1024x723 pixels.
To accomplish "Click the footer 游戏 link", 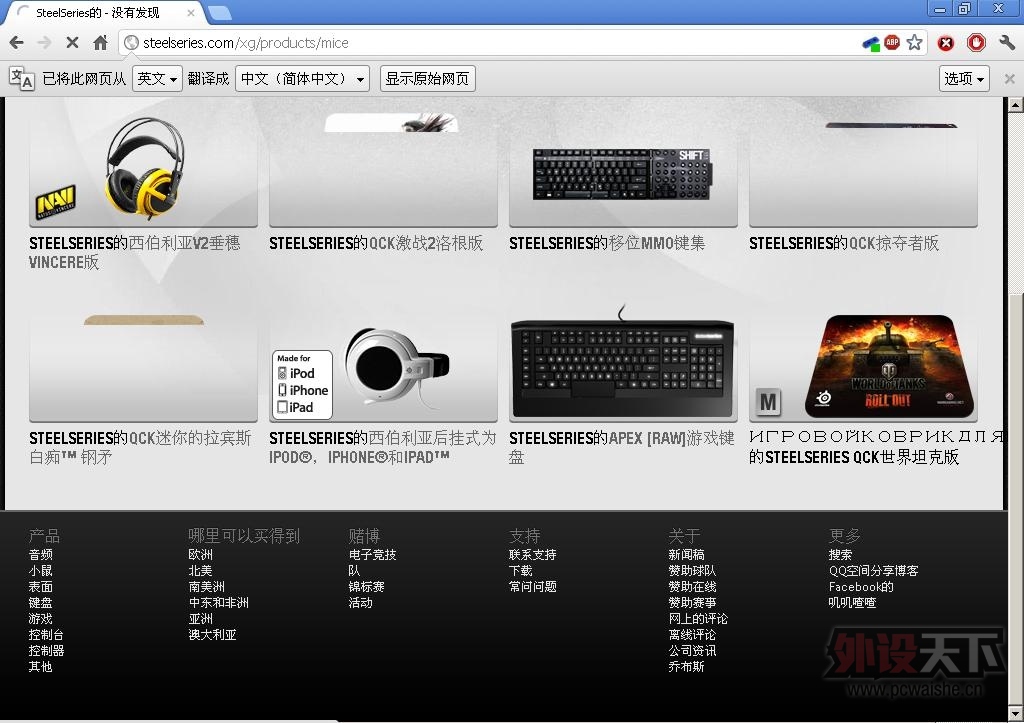I will [40, 619].
